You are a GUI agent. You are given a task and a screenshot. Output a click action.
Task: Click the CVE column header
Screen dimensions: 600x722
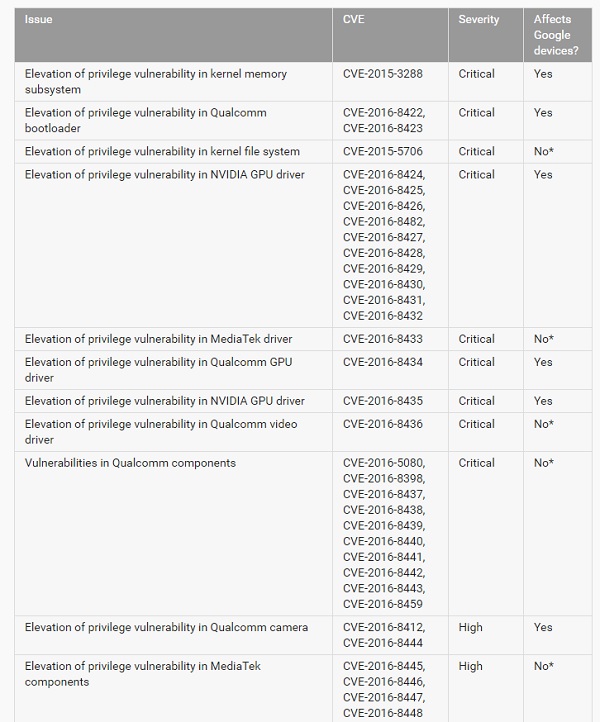[353, 19]
